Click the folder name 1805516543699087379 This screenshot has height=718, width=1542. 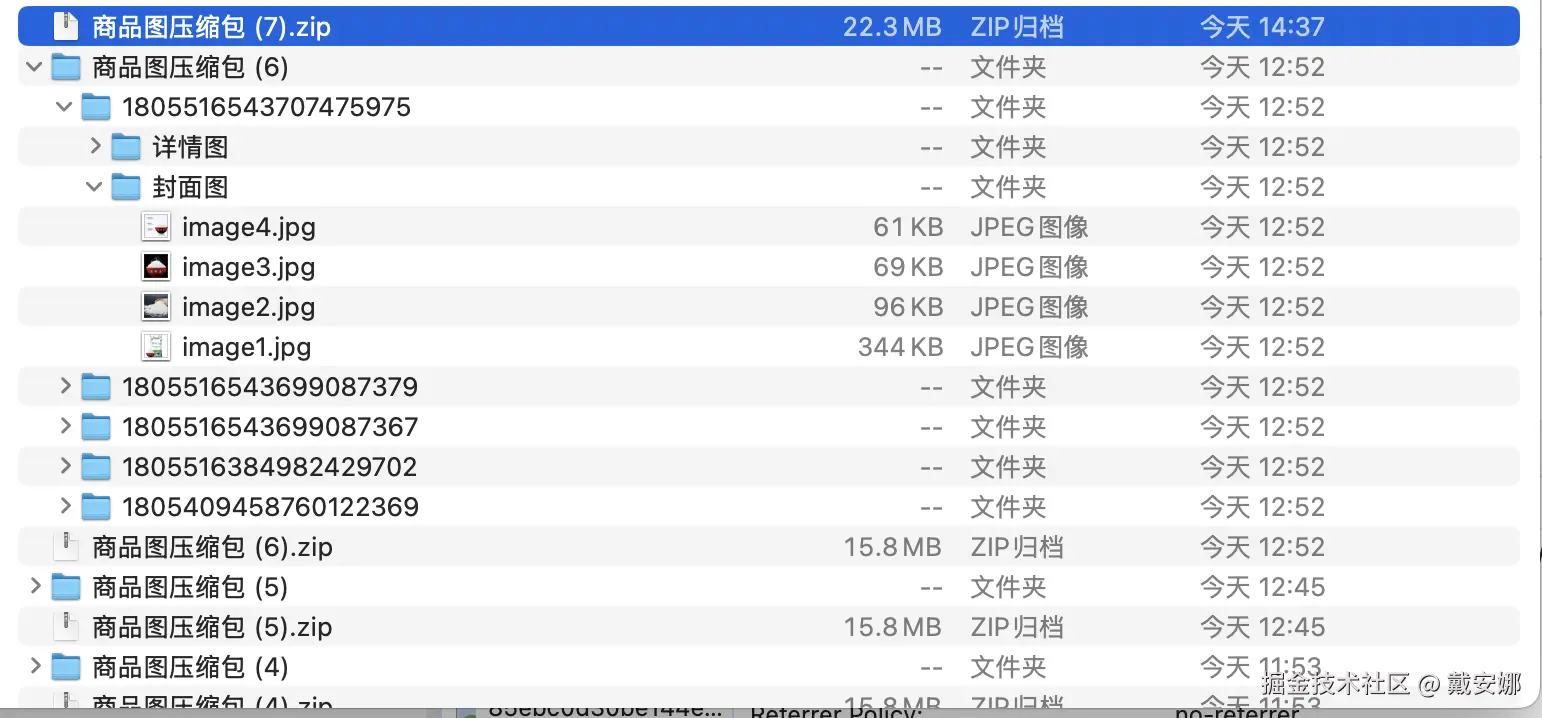[270, 387]
